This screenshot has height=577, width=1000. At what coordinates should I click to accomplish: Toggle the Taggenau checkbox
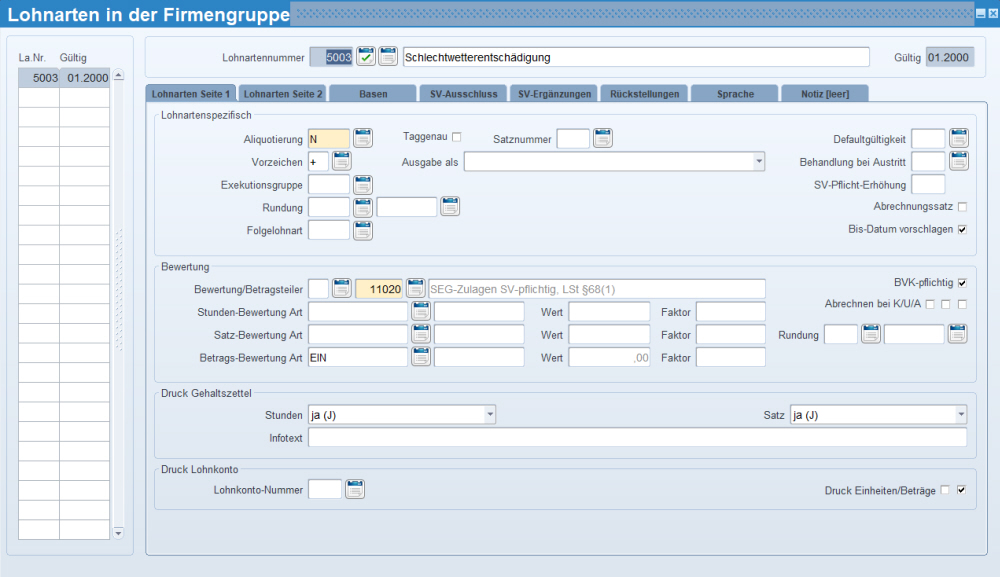click(x=457, y=137)
